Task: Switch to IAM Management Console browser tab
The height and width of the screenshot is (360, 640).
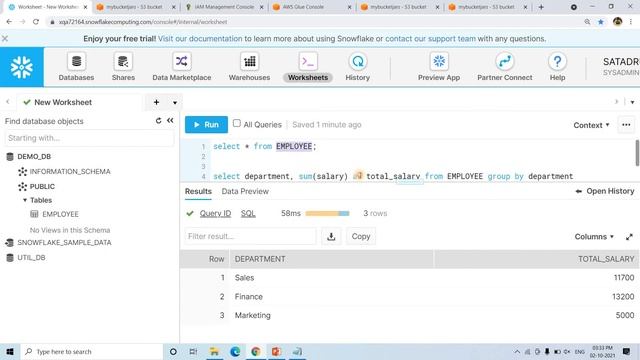Action: (x=224, y=7)
